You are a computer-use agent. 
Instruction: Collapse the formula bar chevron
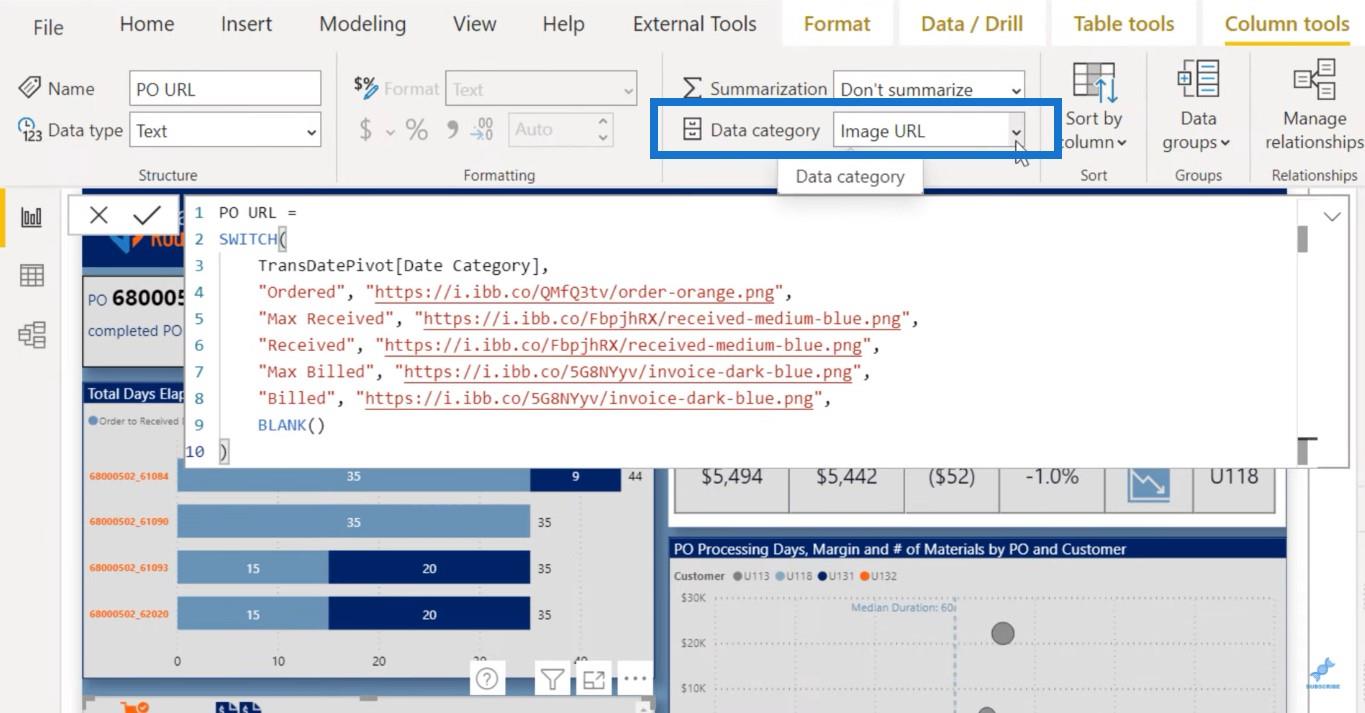(x=1332, y=216)
